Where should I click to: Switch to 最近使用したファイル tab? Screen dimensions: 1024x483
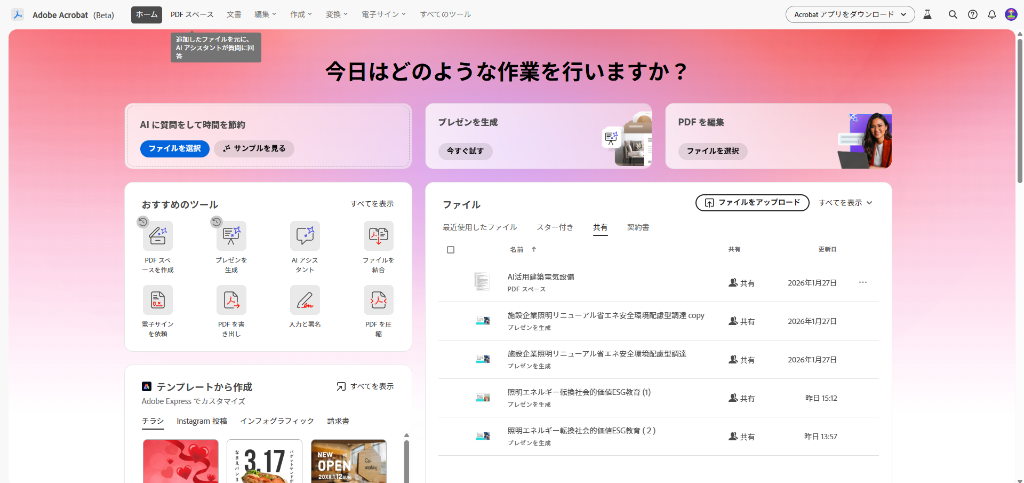480,227
